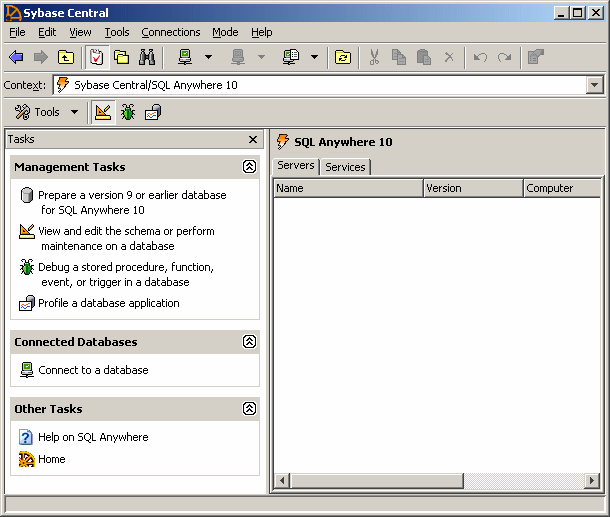
Task: Click the green bug icon in Tasks
Action: point(27,267)
